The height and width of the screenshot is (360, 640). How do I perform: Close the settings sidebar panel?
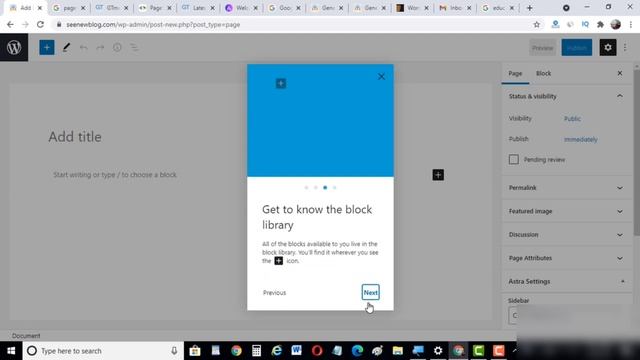point(620,73)
